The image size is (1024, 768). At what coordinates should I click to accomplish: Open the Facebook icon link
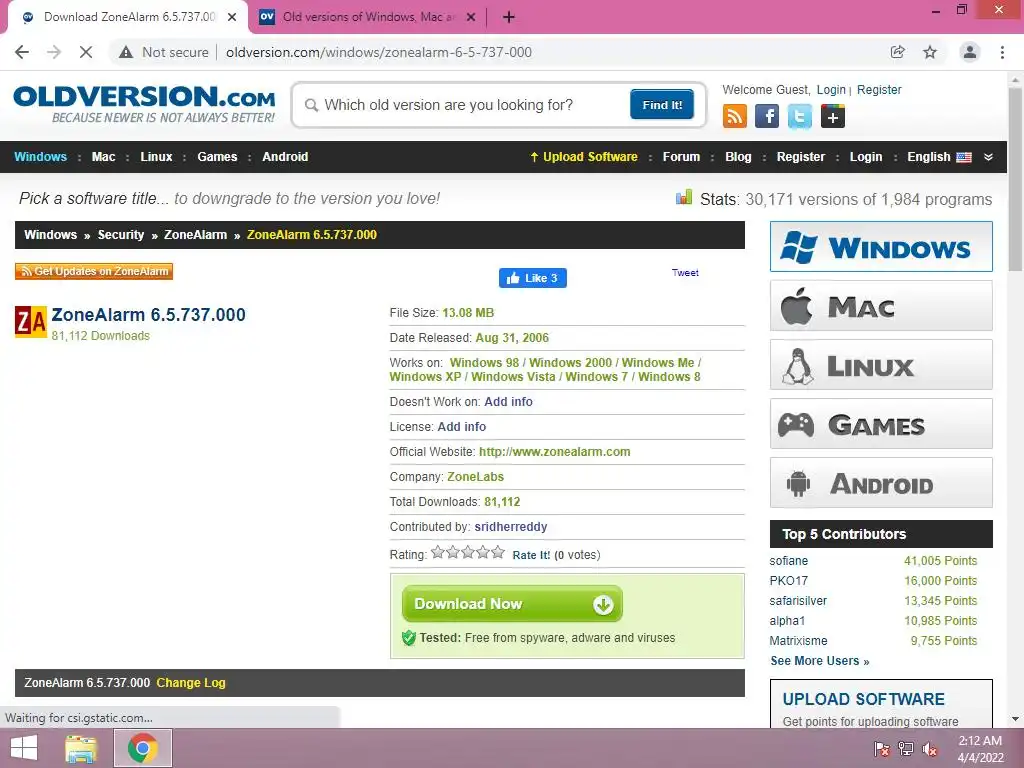pos(767,117)
